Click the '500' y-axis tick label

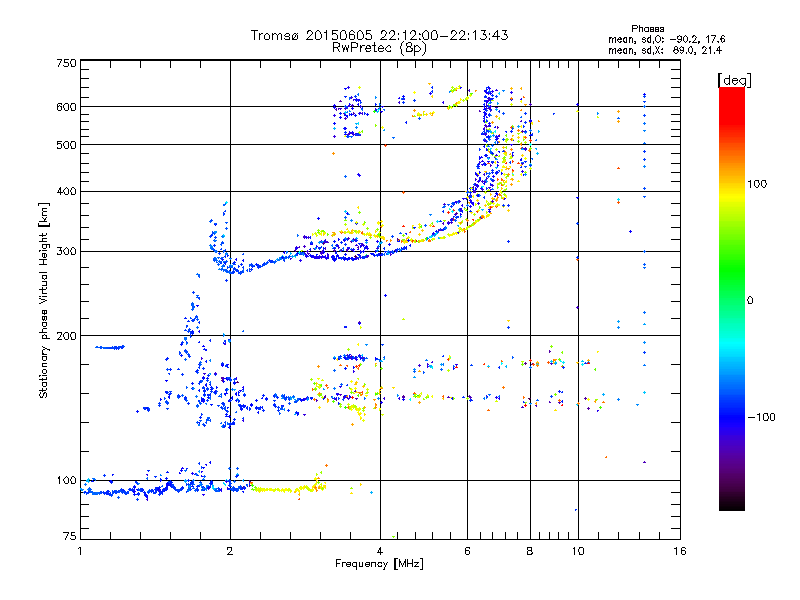tap(66, 145)
